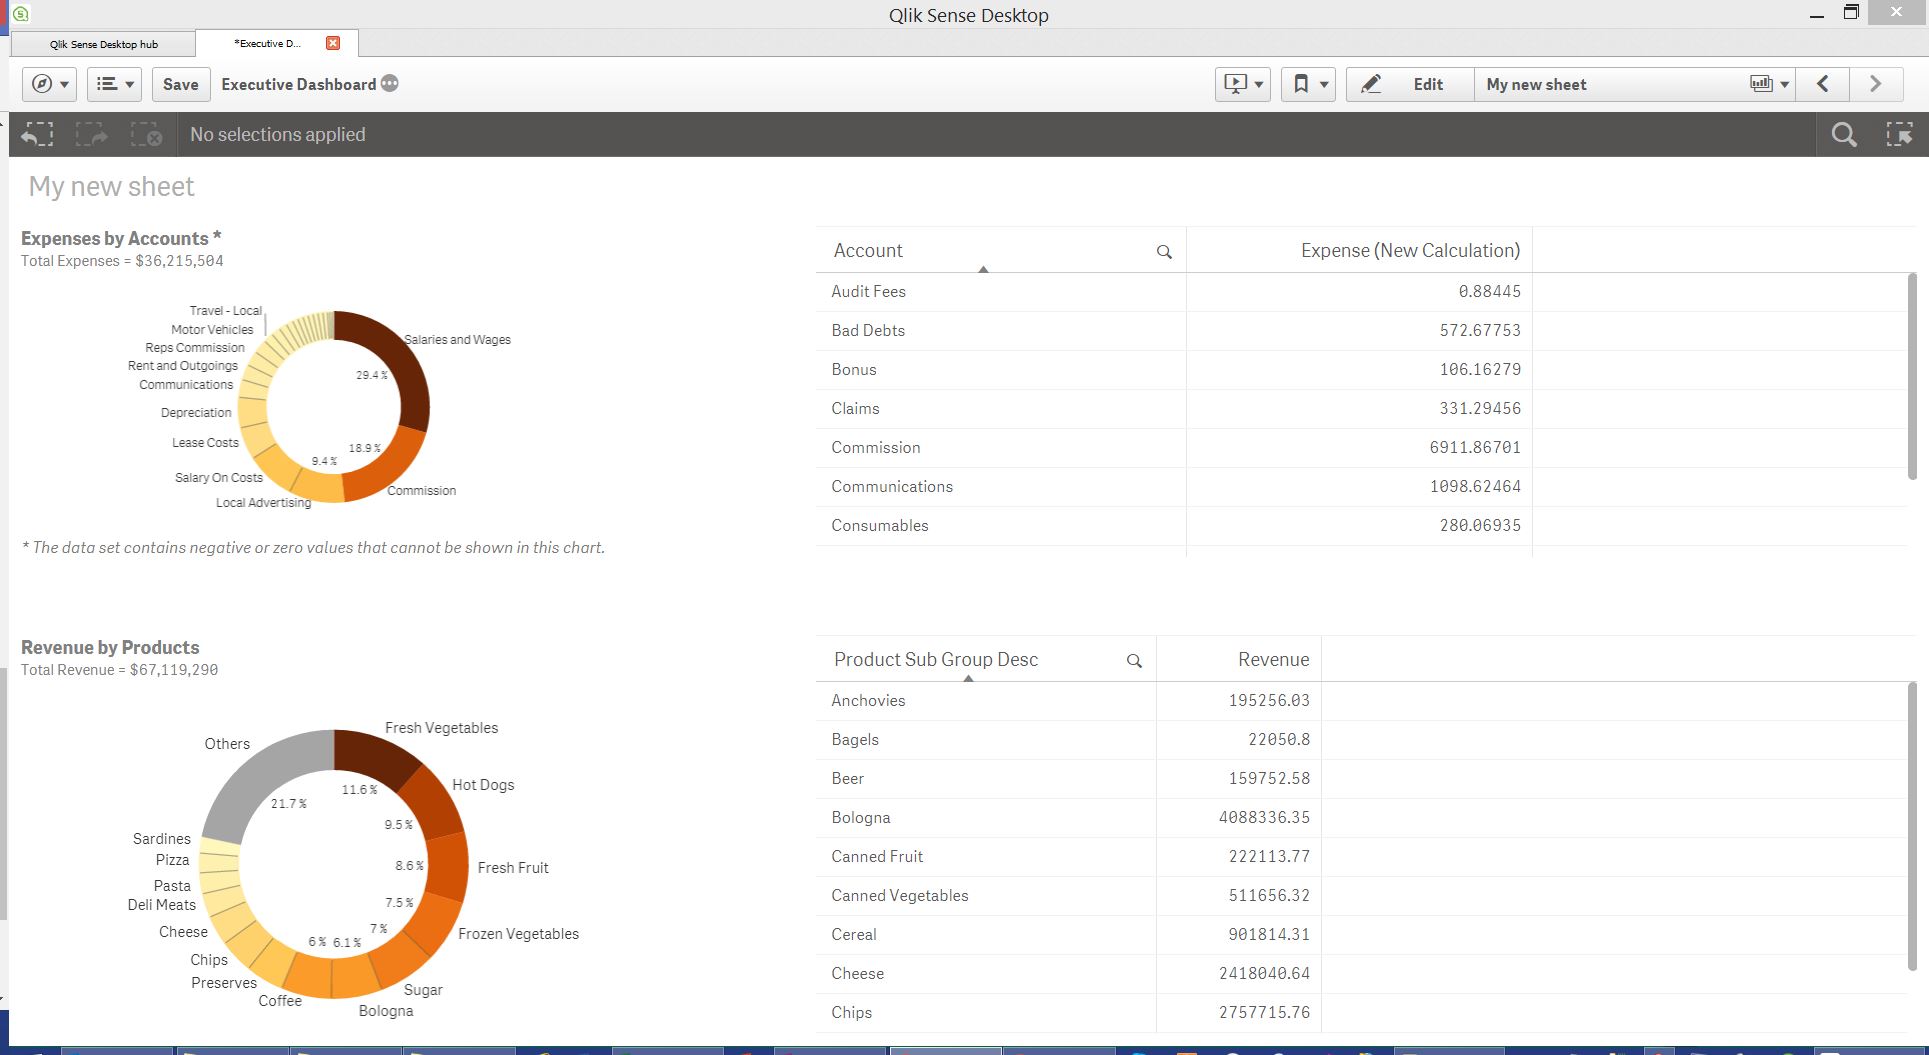Minimize the Qlik Sense Desktop window

(x=1816, y=14)
